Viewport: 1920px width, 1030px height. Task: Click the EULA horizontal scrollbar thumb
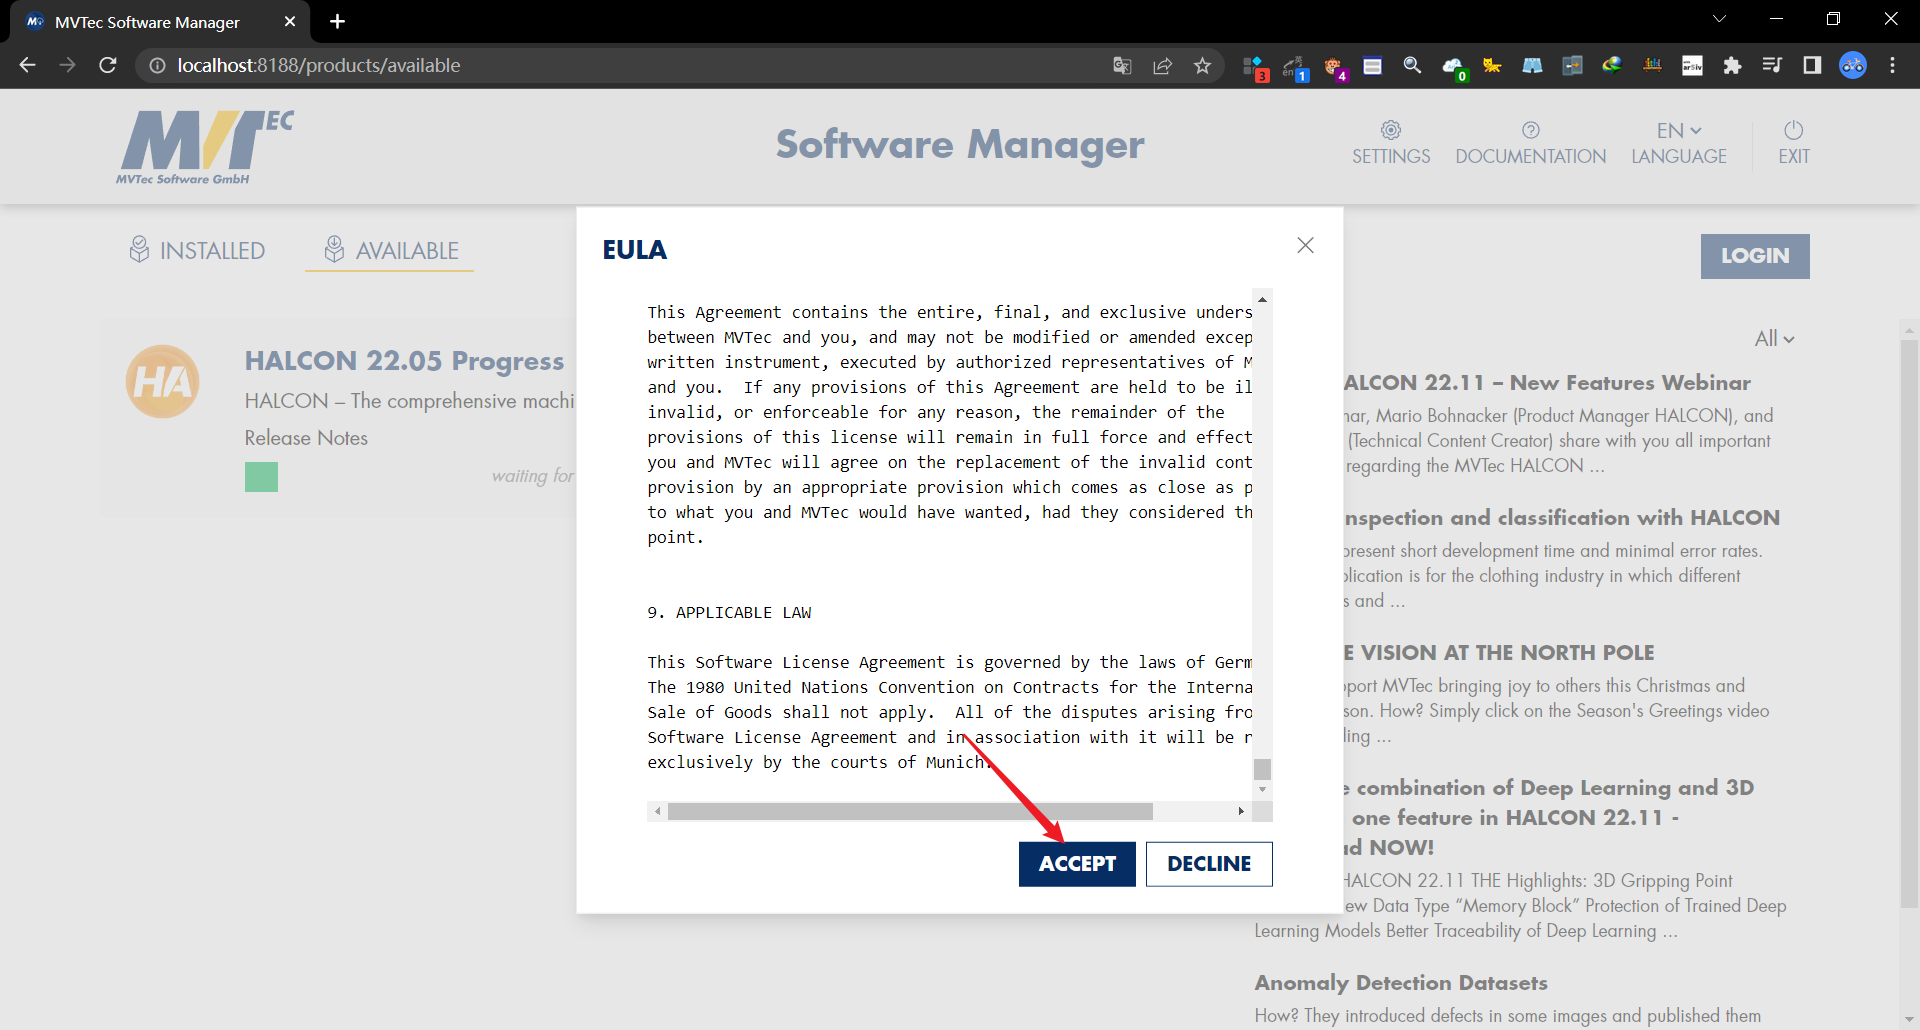910,811
